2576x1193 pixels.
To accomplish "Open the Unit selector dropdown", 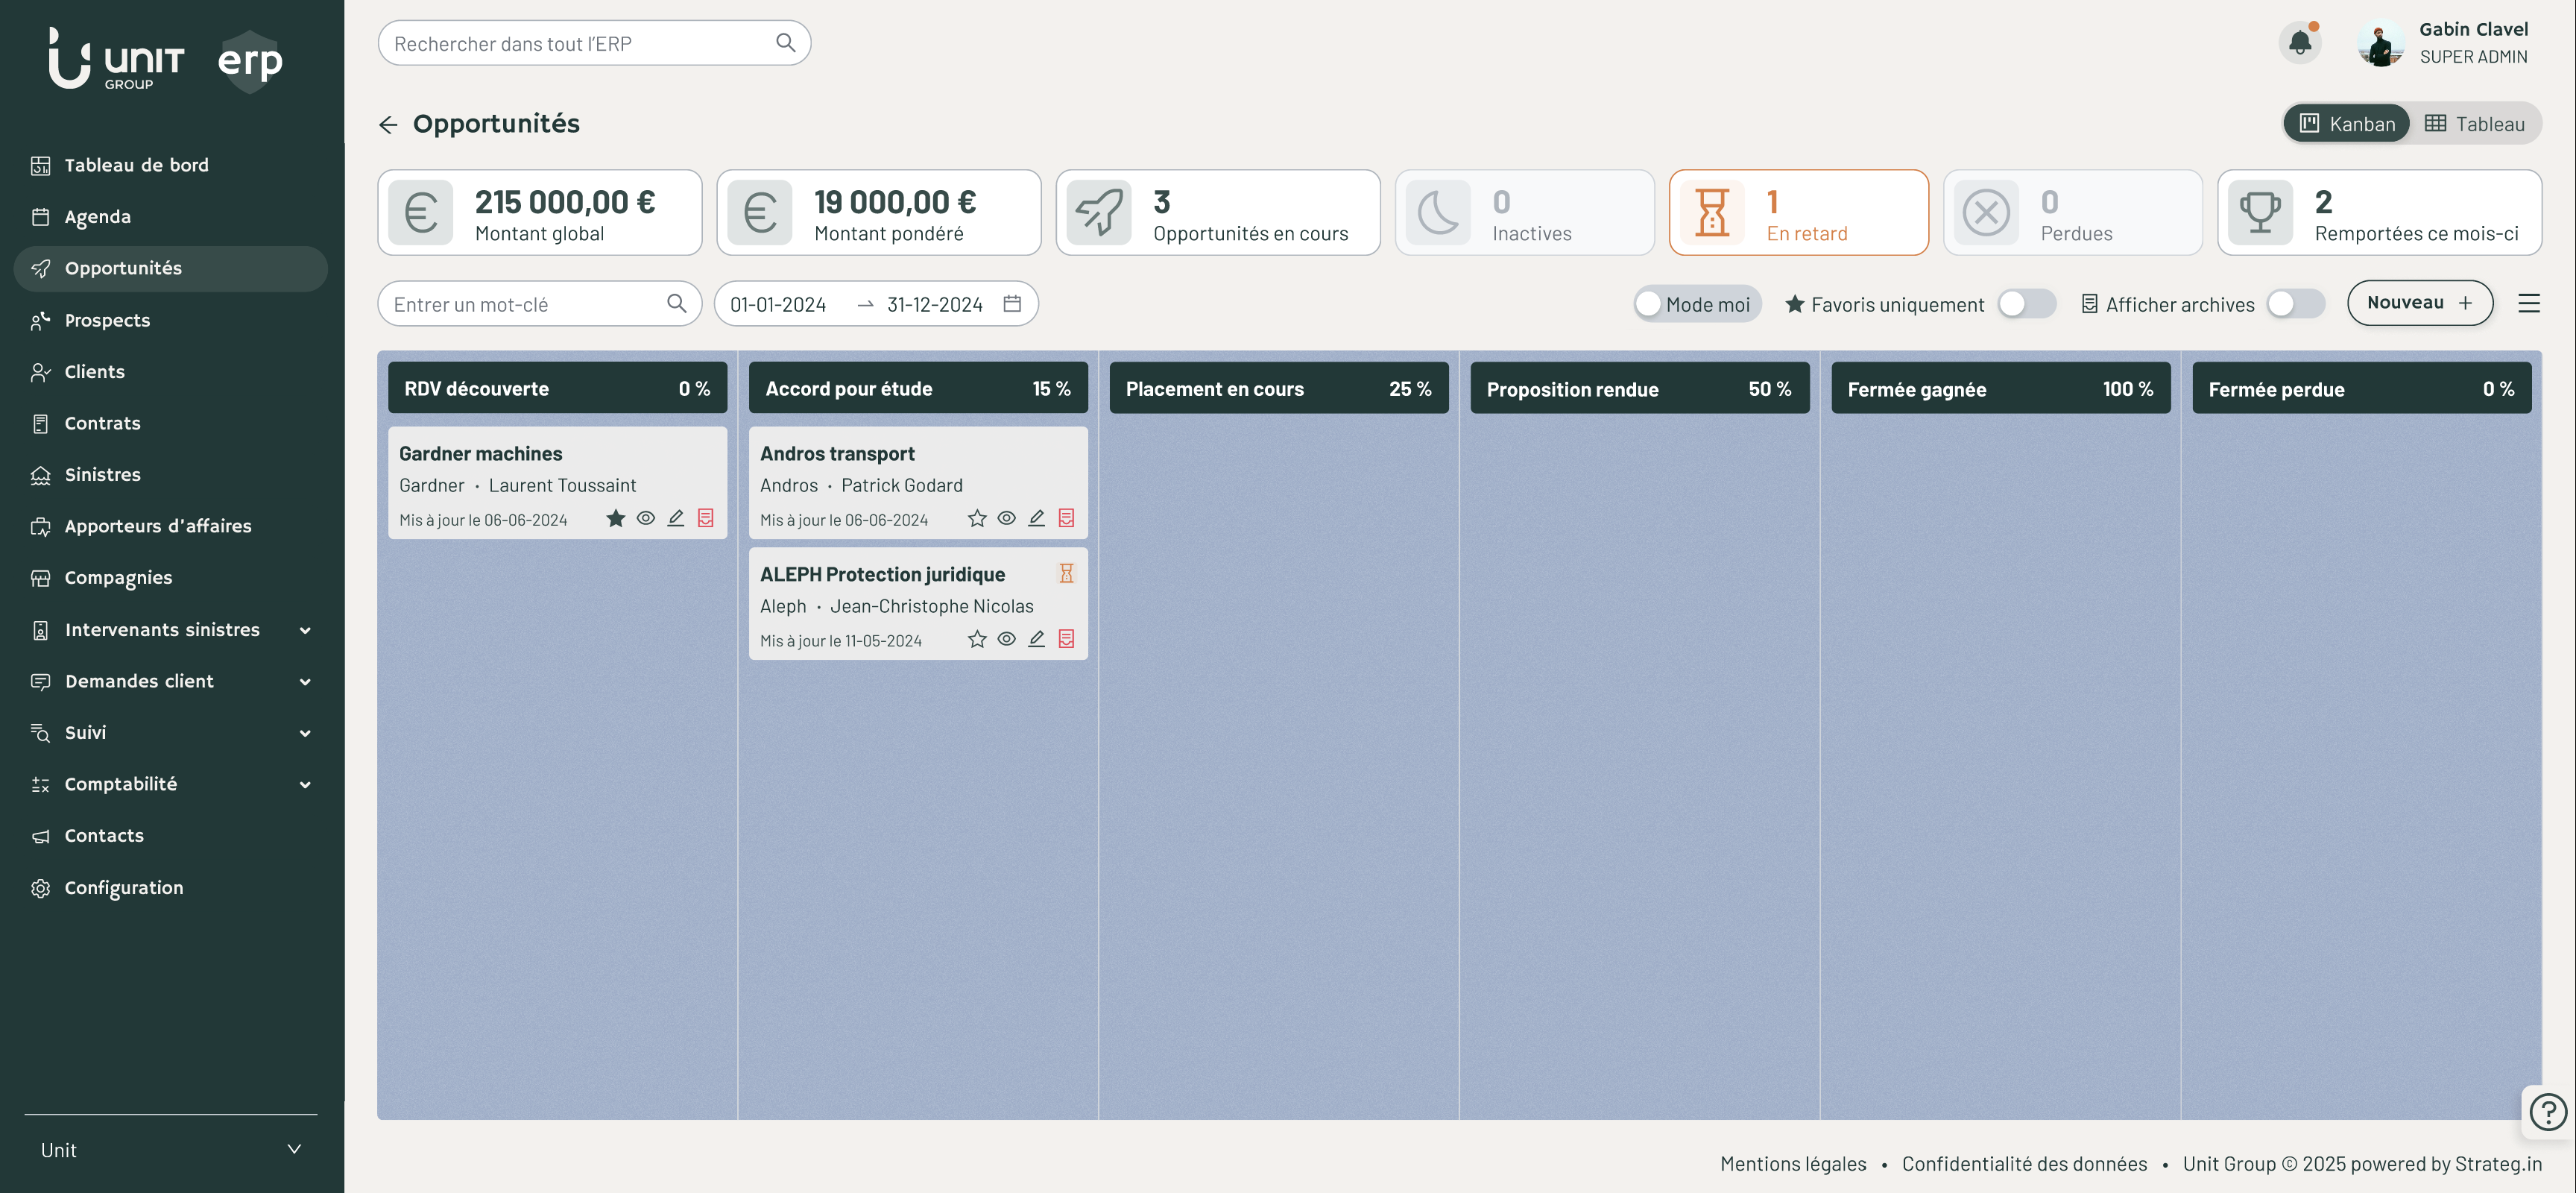I will click(x=170, y=1150).
